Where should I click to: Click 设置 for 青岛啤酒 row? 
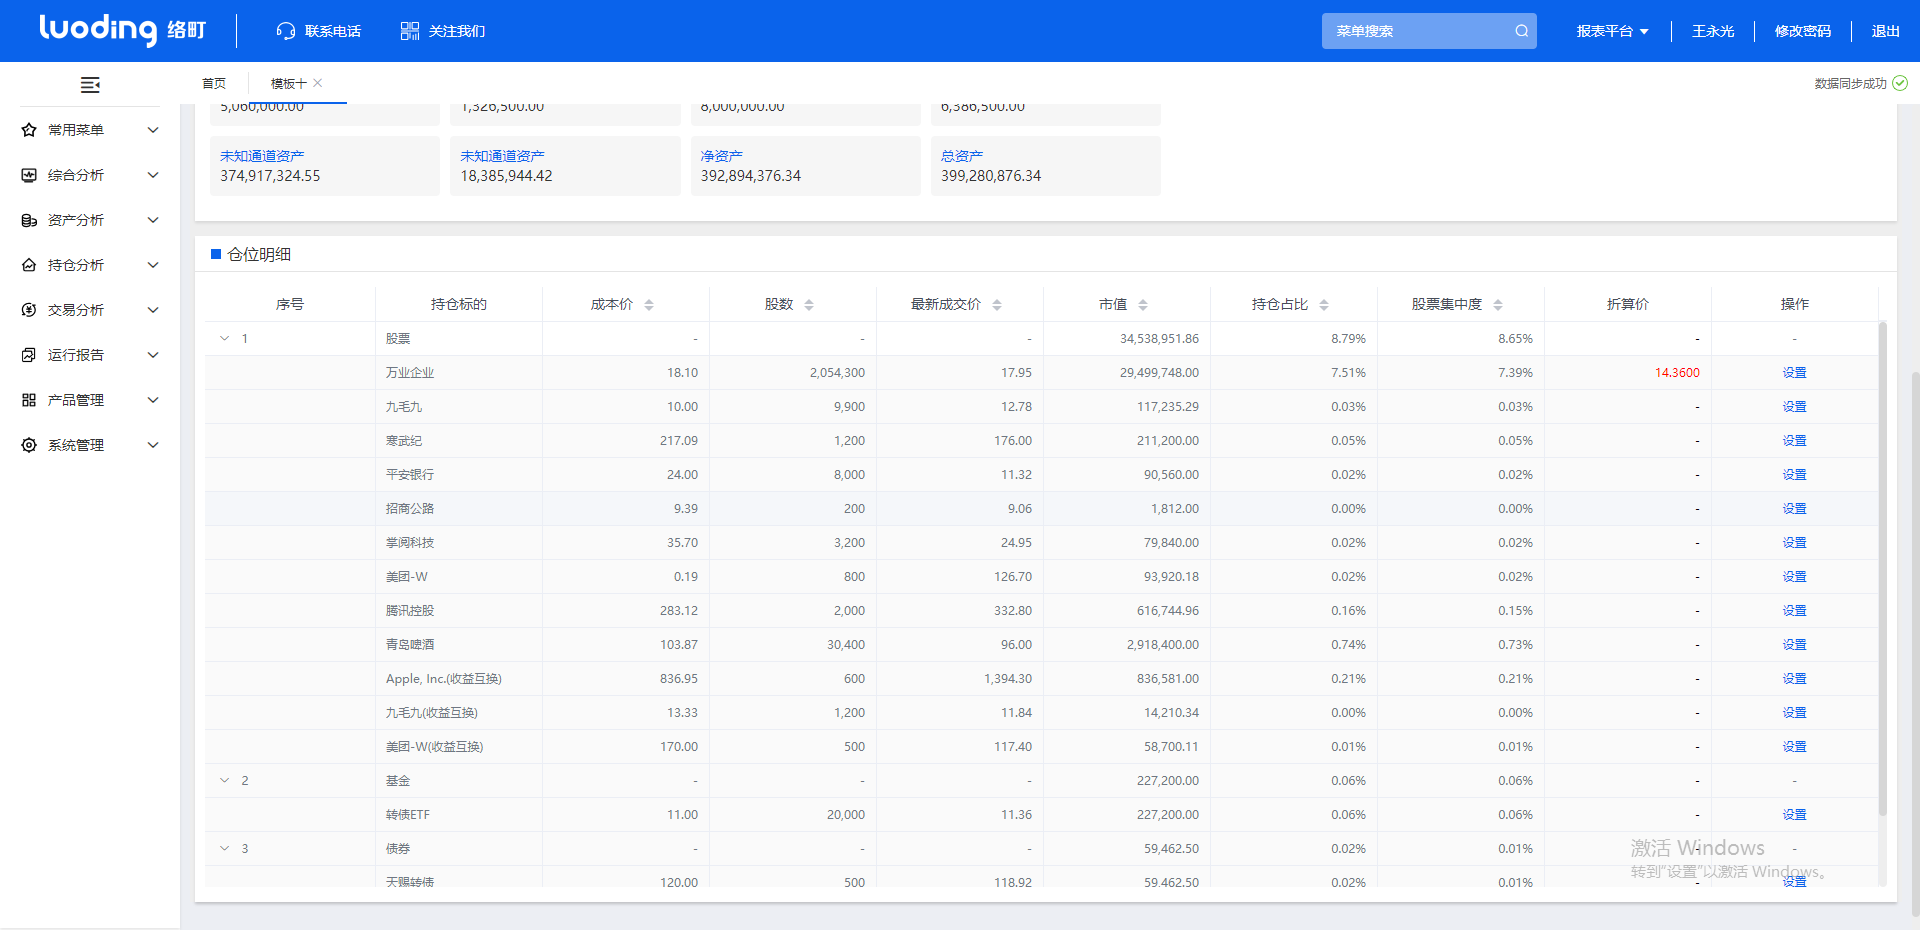1794,644
